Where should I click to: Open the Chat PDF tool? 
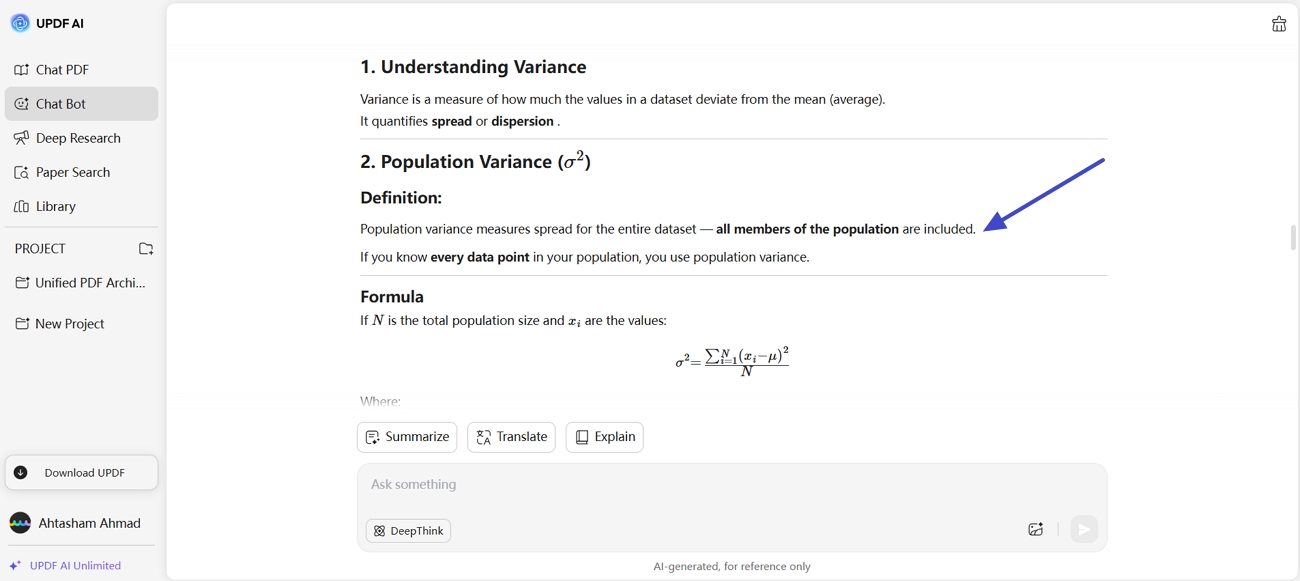[x=60, y=69]
